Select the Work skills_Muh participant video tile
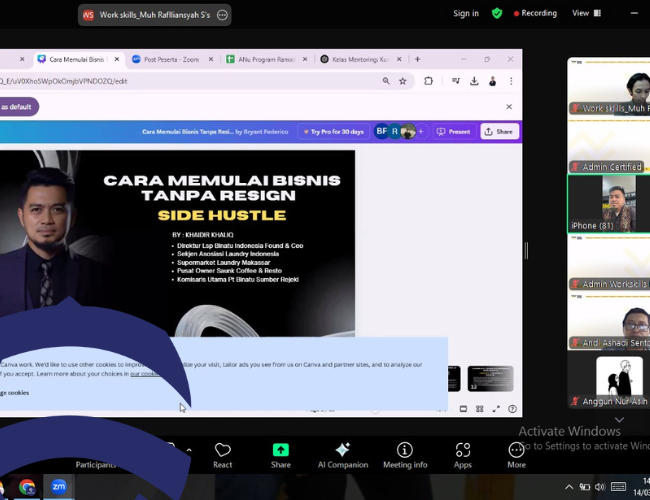 point(609,86)
